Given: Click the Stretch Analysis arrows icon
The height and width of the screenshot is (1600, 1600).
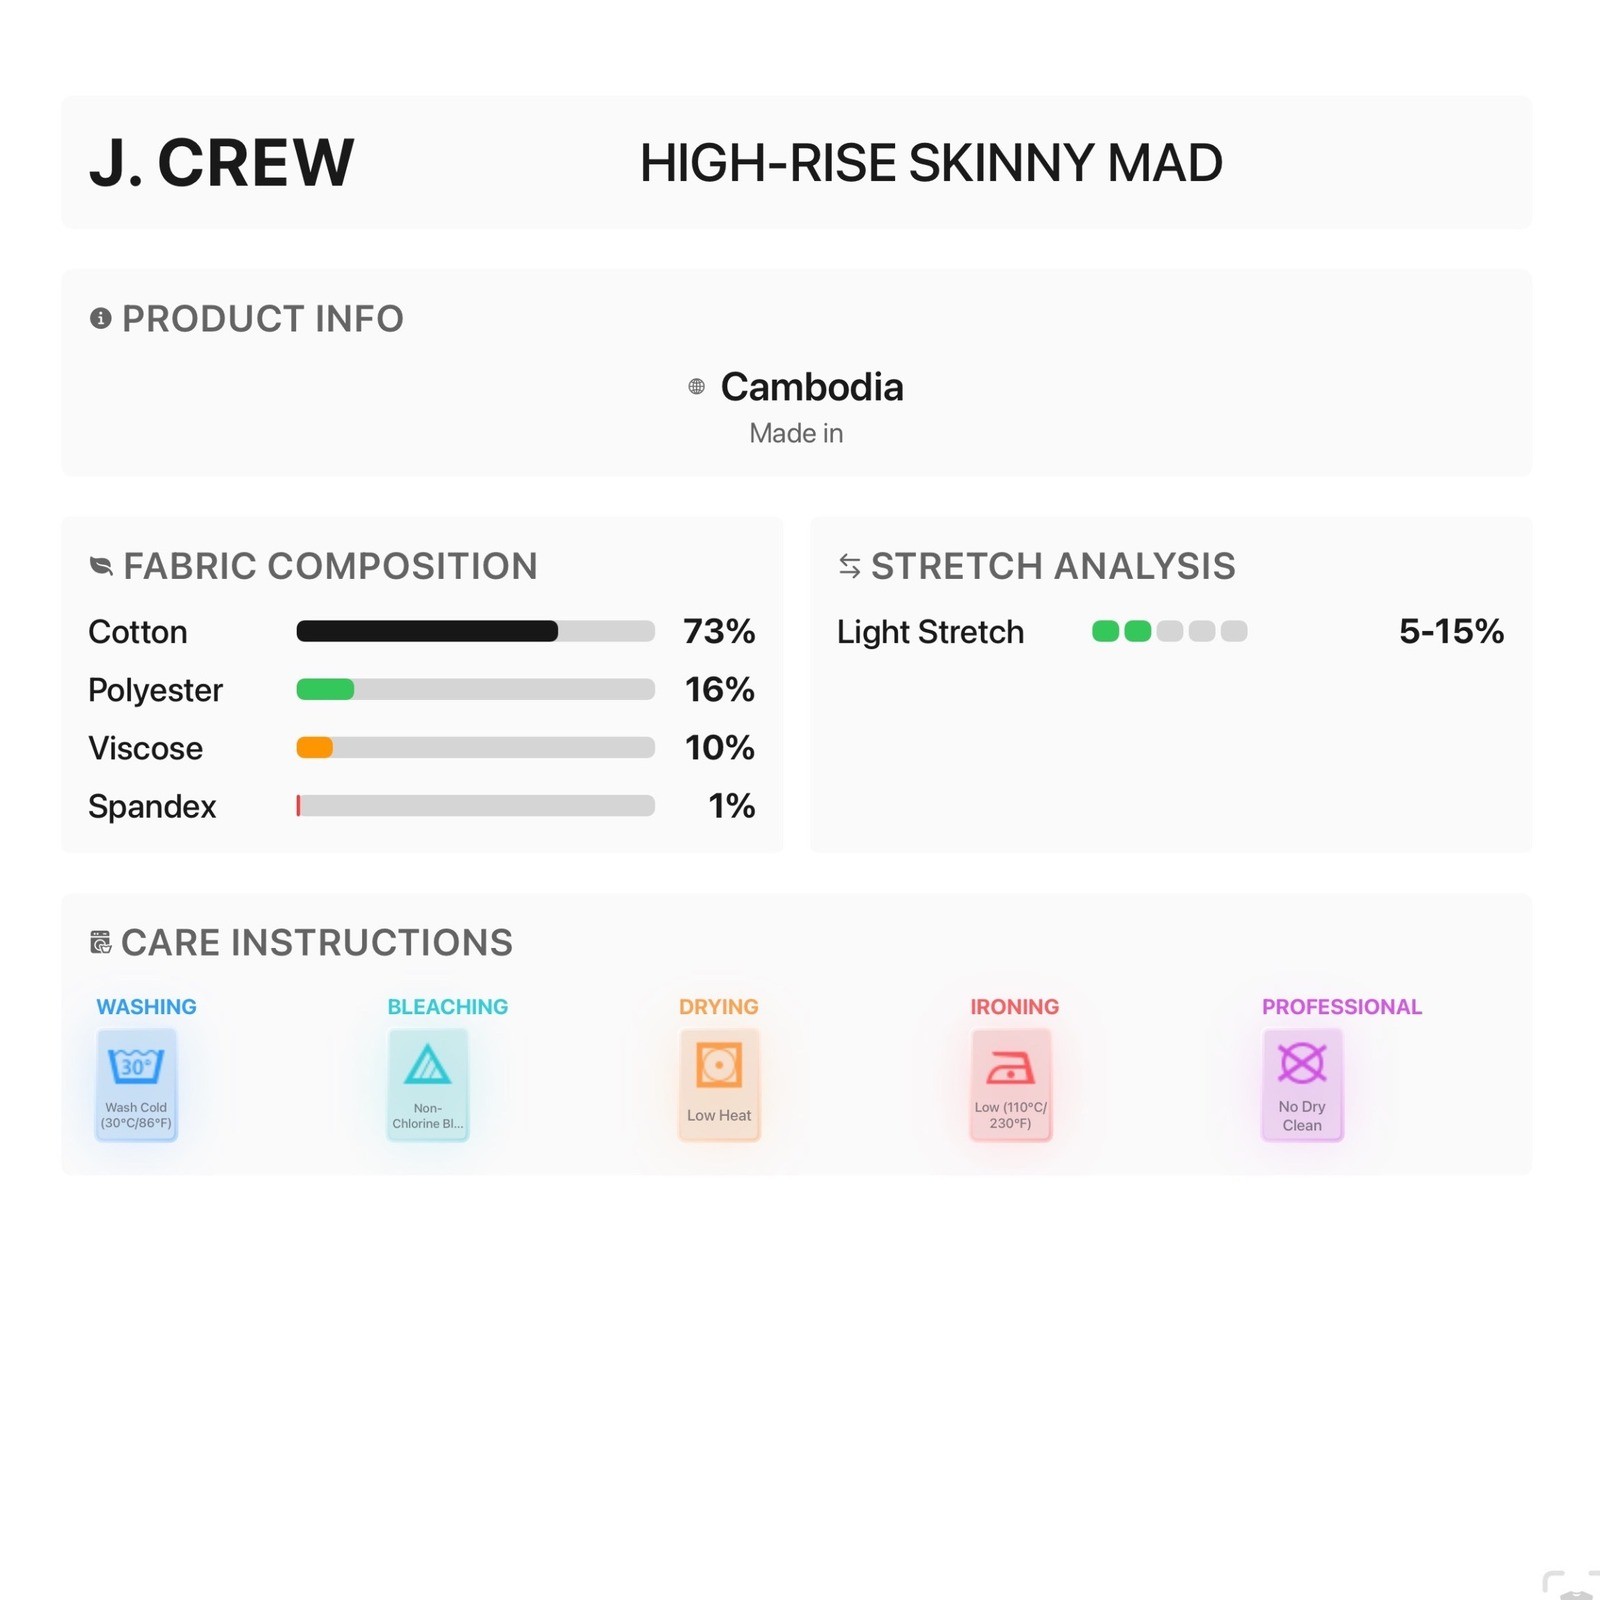Looking at the screenshot, I should tap(849, 566).
